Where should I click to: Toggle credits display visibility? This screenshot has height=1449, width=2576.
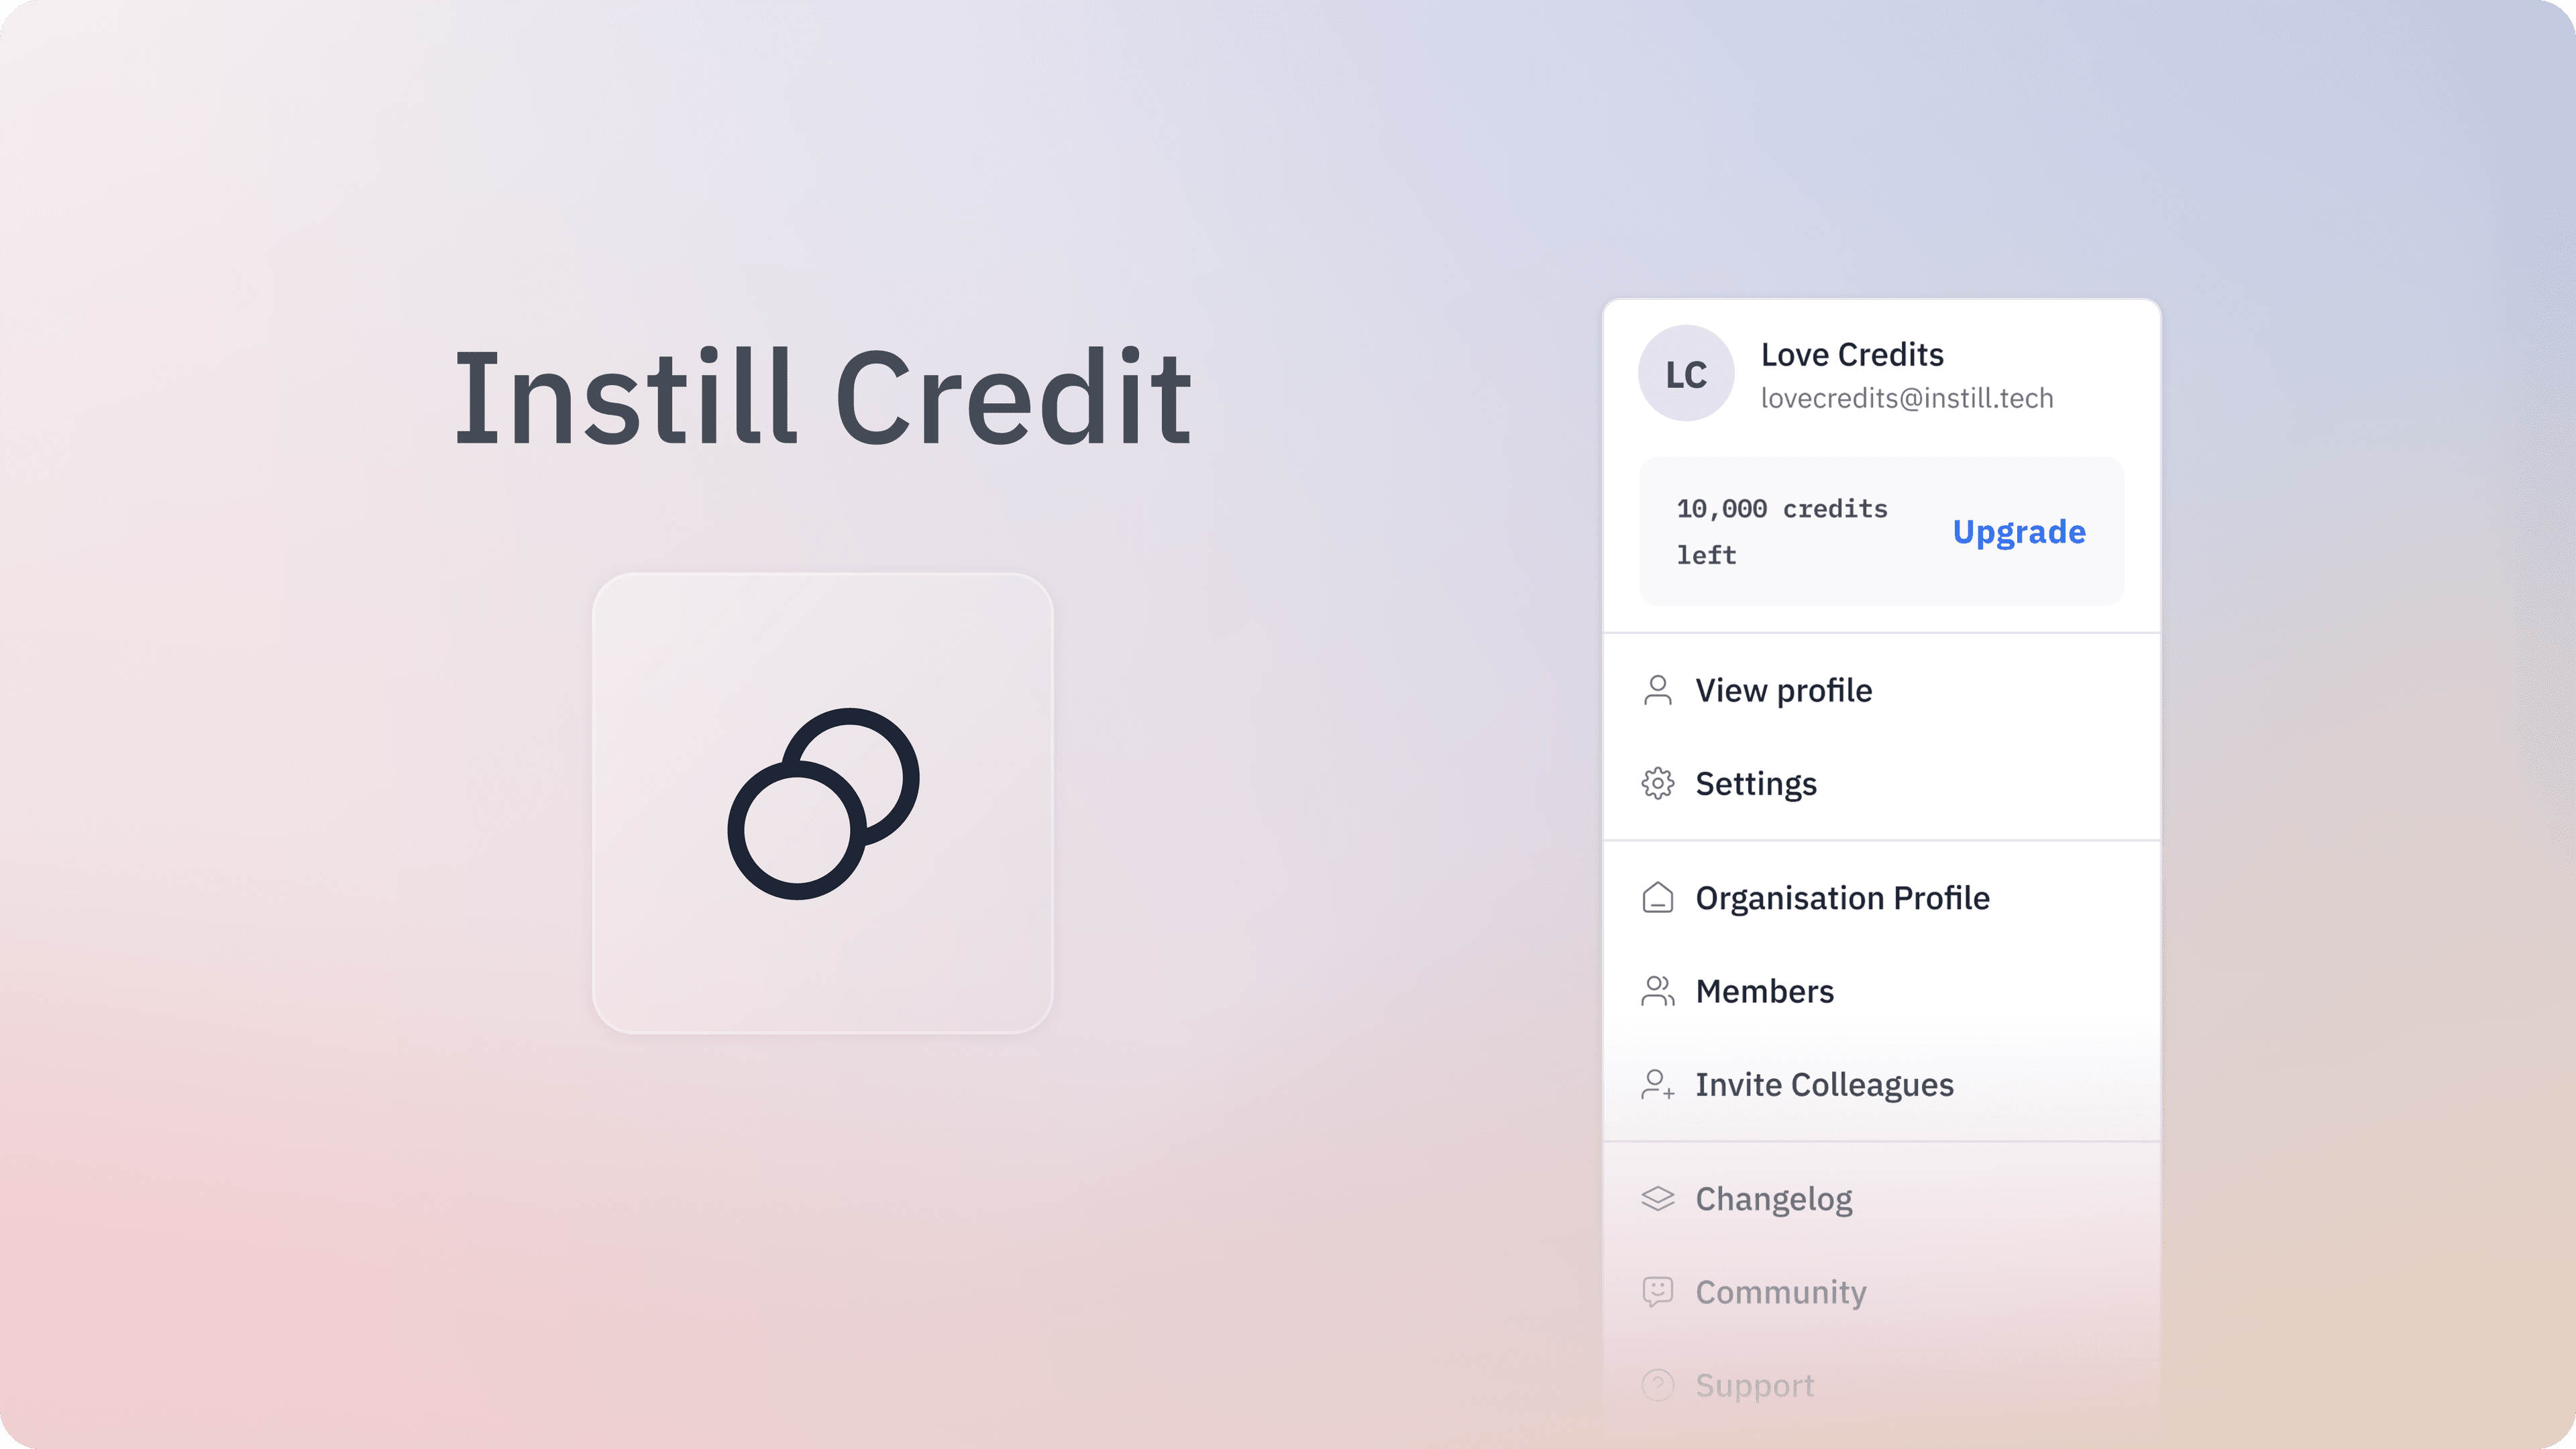[x=1780, y=531]
